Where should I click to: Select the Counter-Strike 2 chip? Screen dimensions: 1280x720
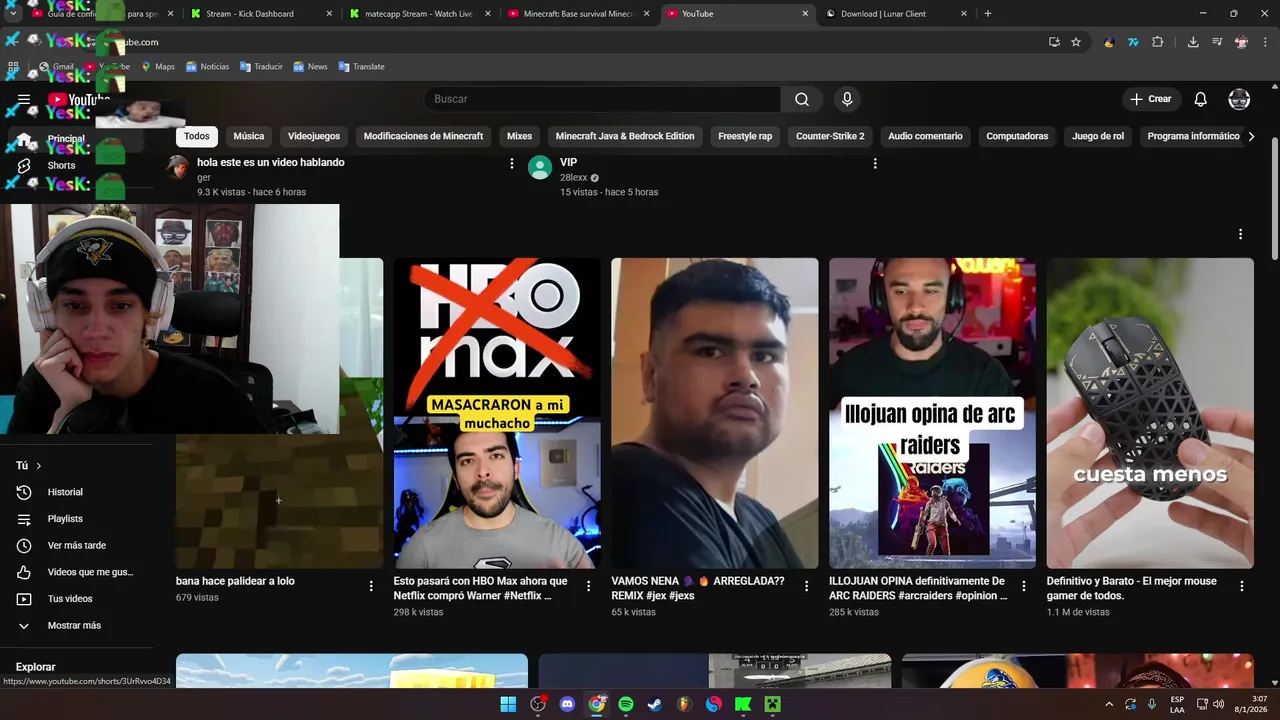click(830, 136)
